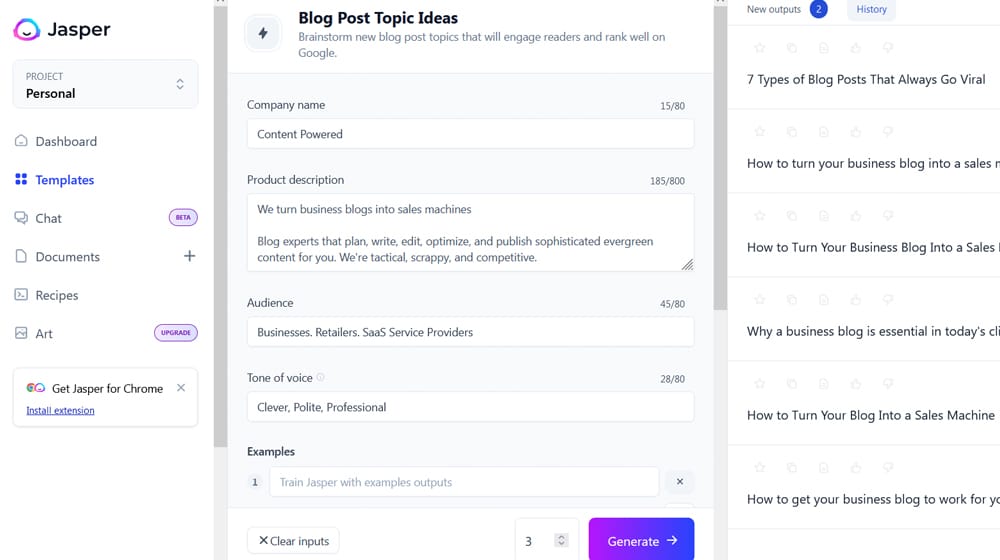Viewport: 1000px width, 560px height.
Task: Switch to the History tab
Action: [871, 10]
